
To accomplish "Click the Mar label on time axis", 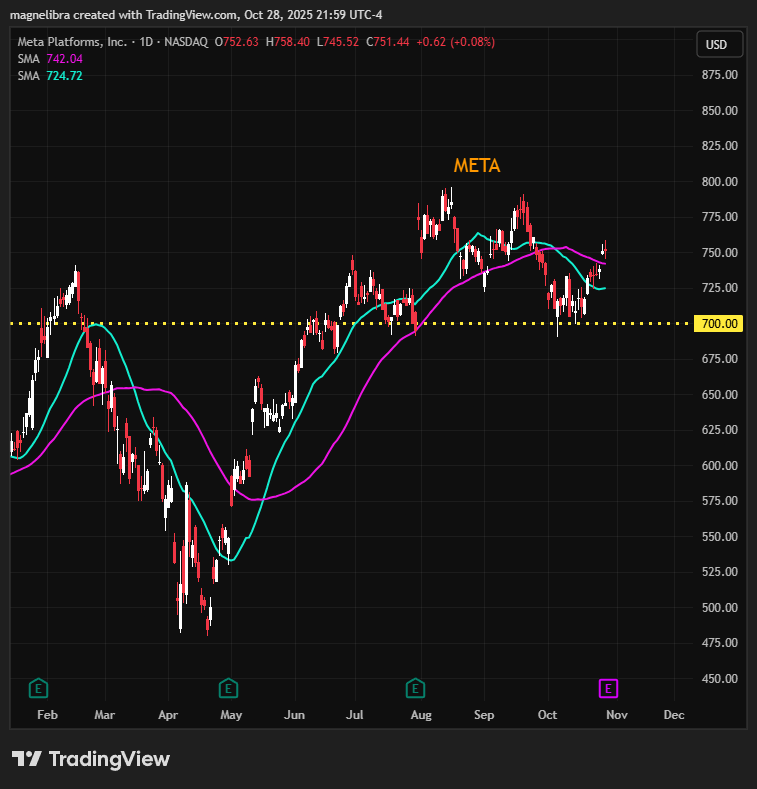I will tap(105, 715).
